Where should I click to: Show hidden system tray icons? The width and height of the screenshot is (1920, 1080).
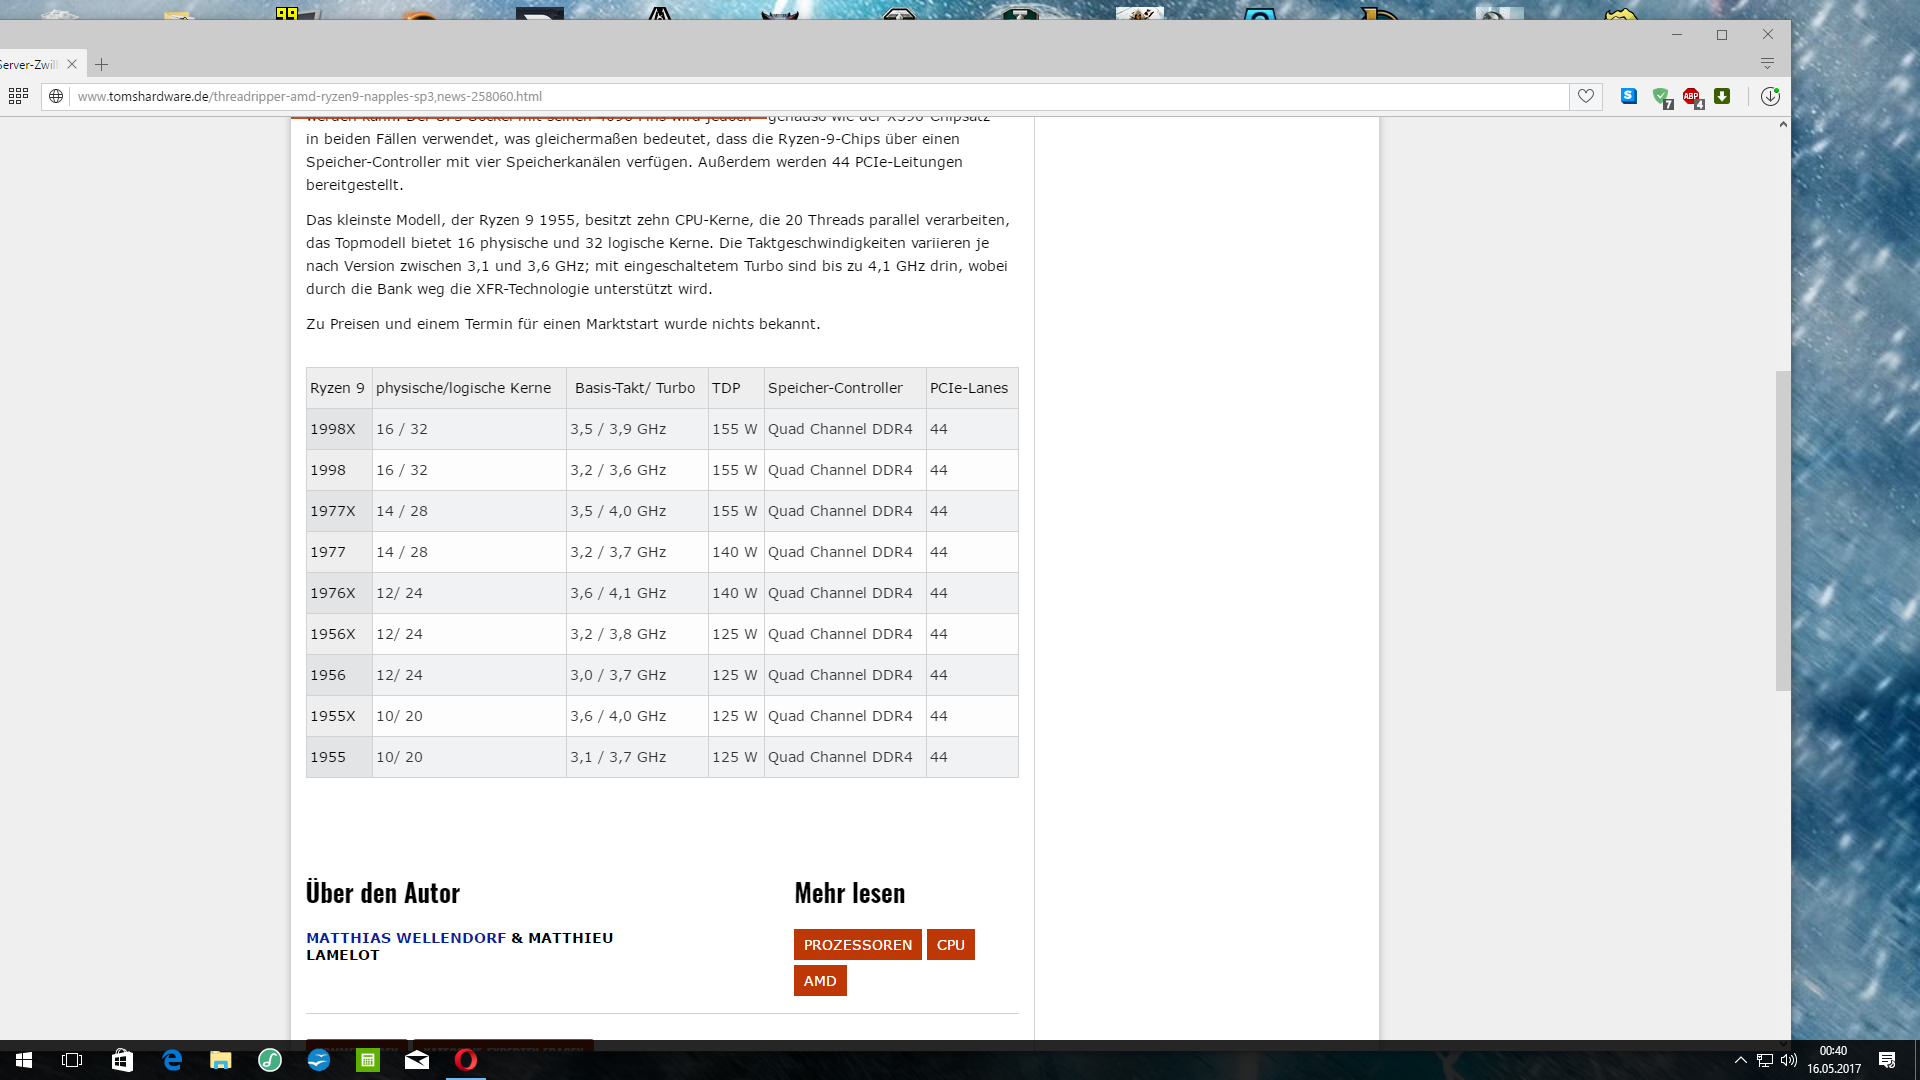coord(1740,1060)
